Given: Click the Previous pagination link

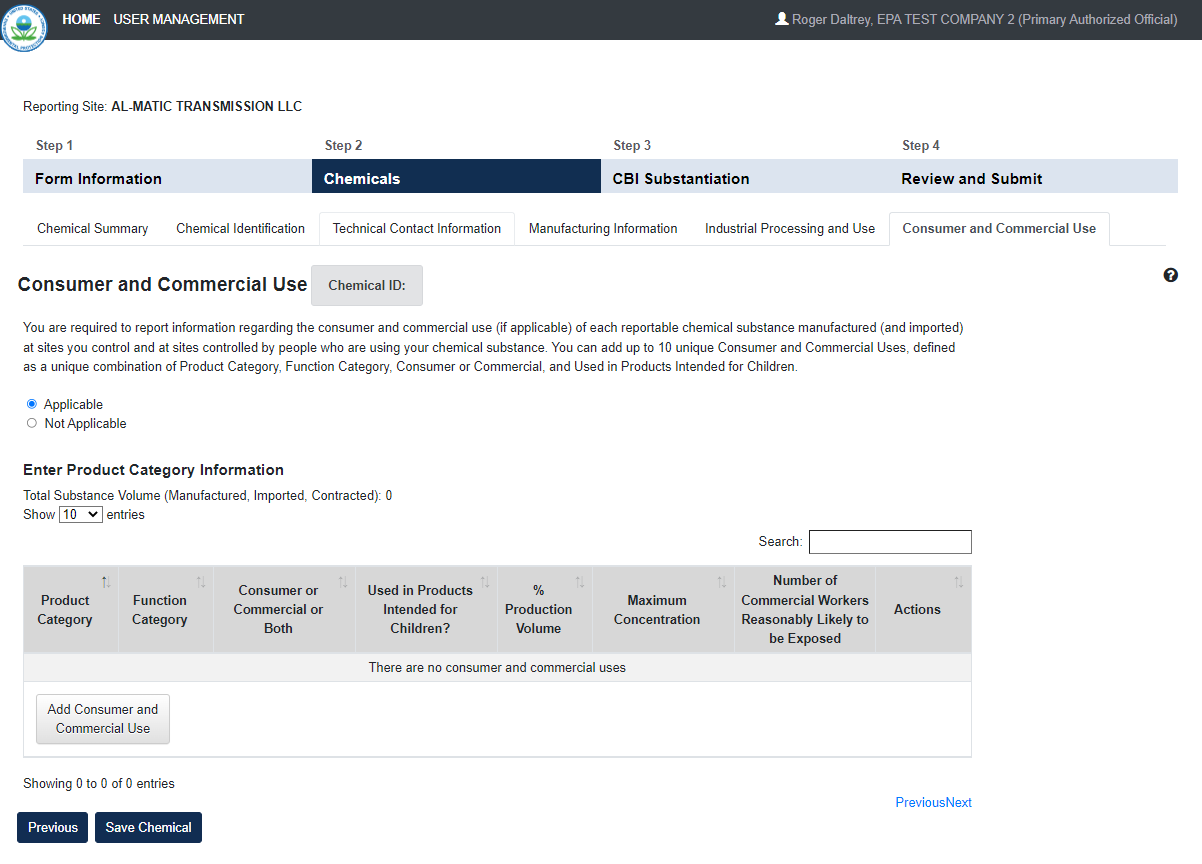Looking at the screenshot, I should [x=920, y=802].
